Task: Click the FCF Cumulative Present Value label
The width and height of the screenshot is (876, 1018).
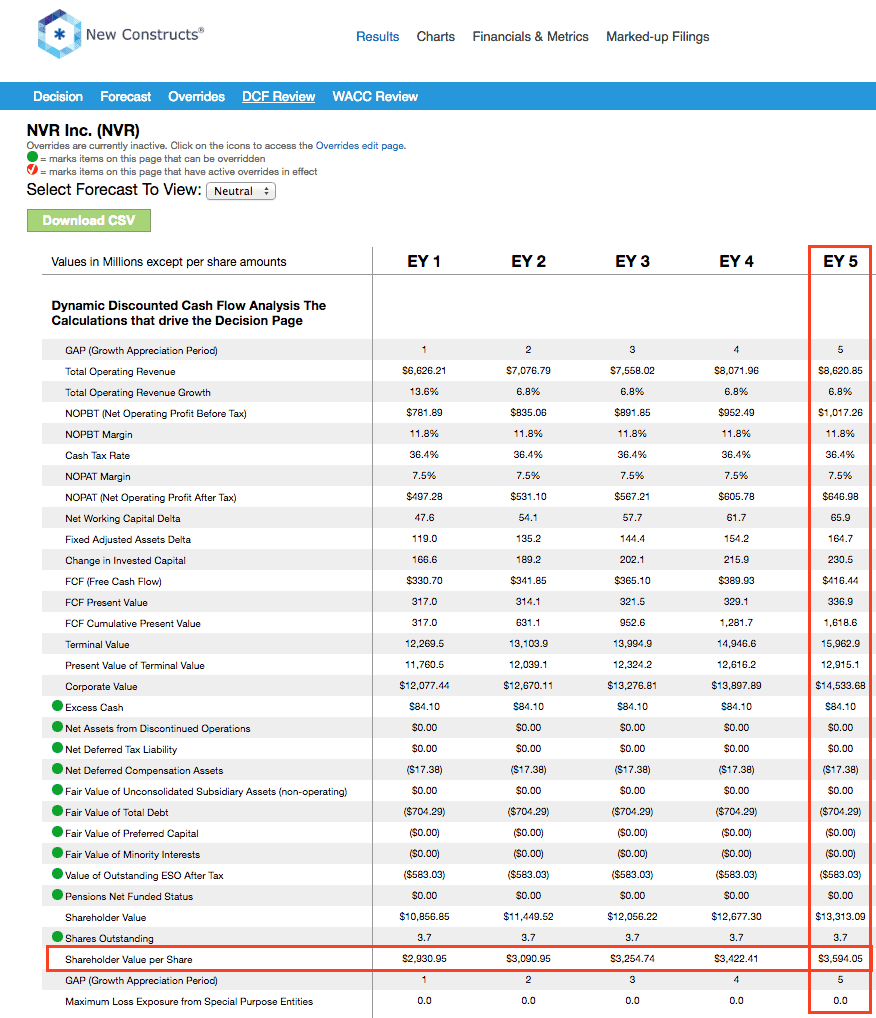Action: pos(133,624)
